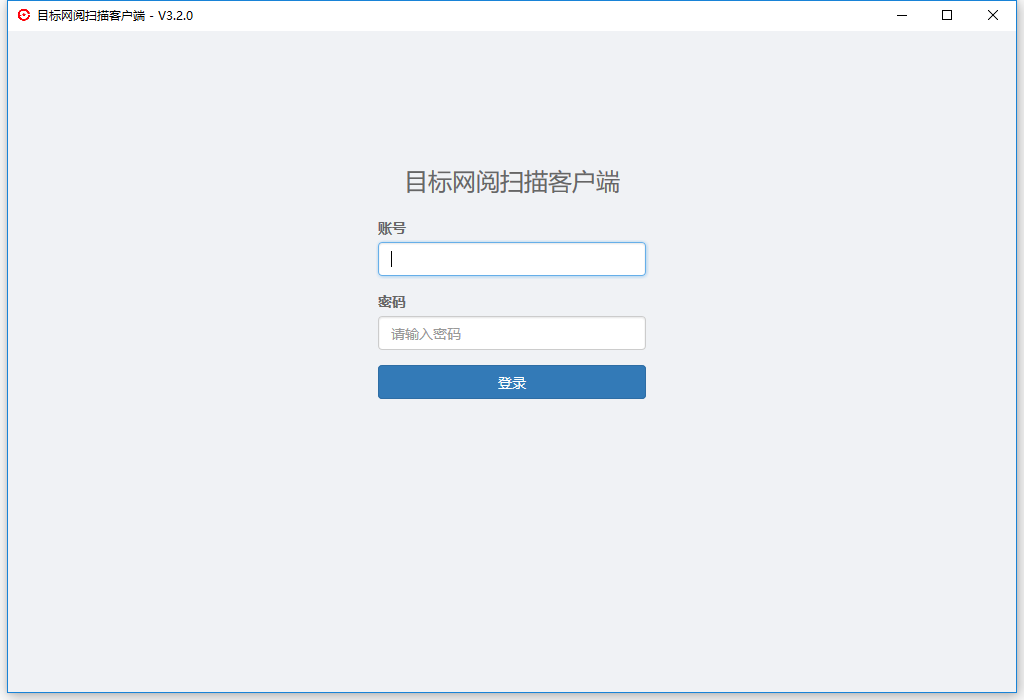This screenshot has height=700, width=1024.
Task: Click the red app icon in title bar
Action: click(x=24, y=15)
